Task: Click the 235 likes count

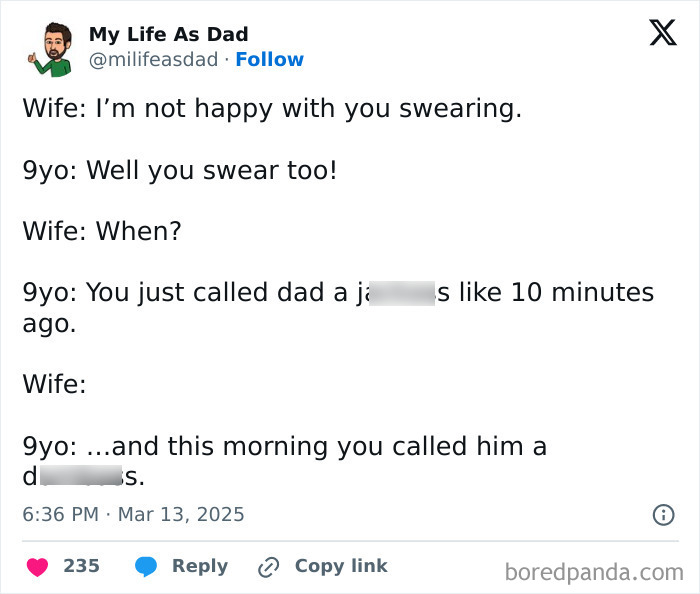Action: point(81,566)
